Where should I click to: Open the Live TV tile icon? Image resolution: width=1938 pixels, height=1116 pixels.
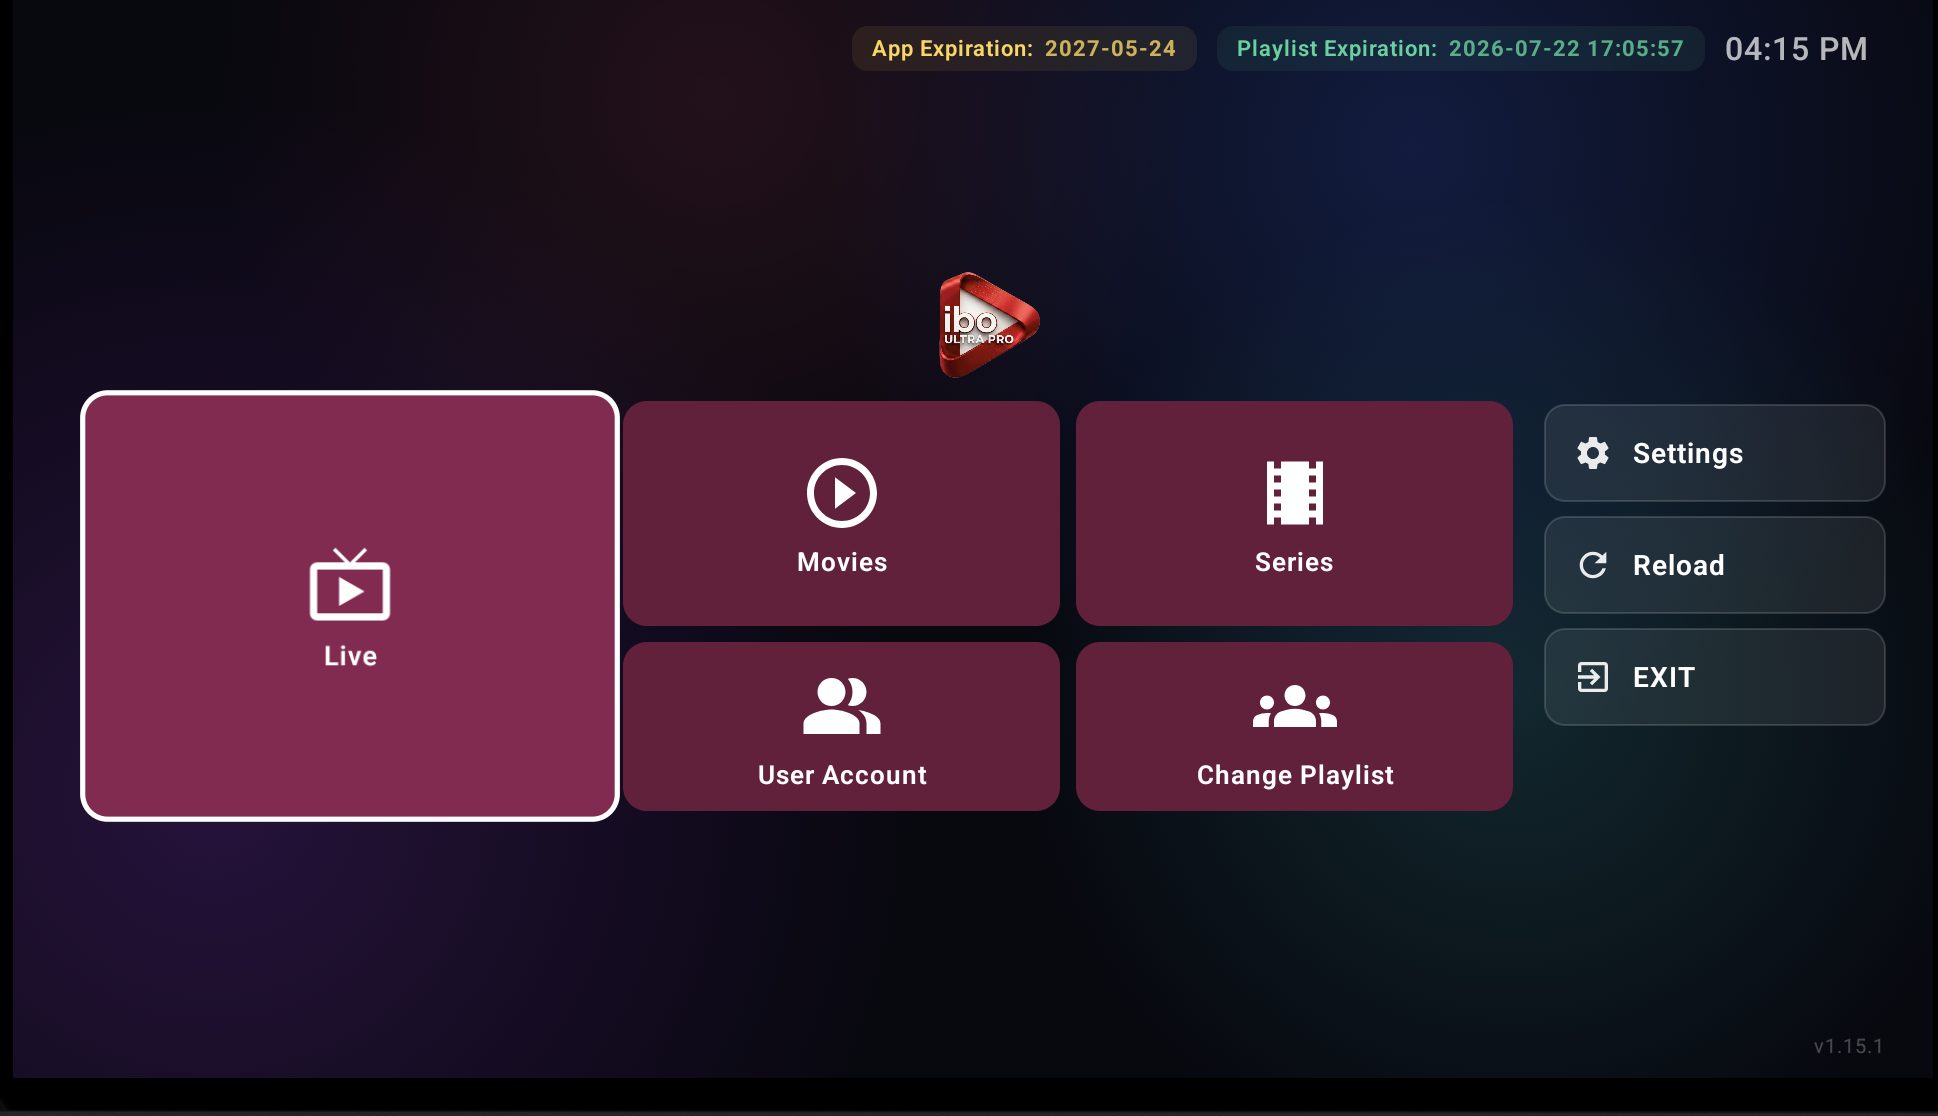(350, 584)
